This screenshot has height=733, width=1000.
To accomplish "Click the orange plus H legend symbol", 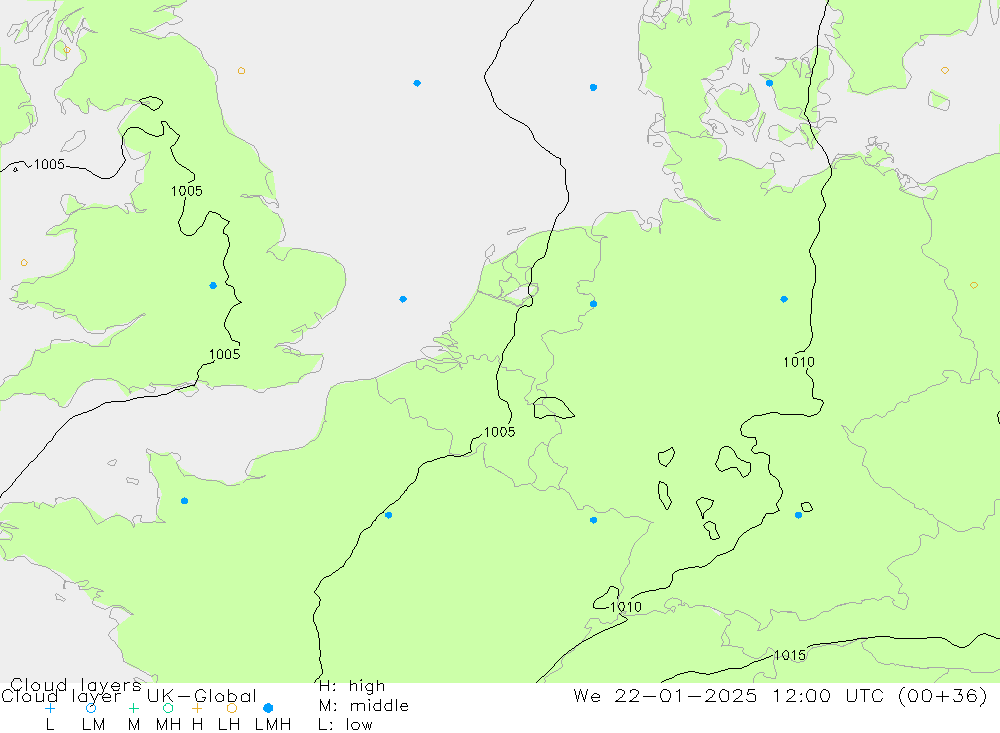I will 197,708.
